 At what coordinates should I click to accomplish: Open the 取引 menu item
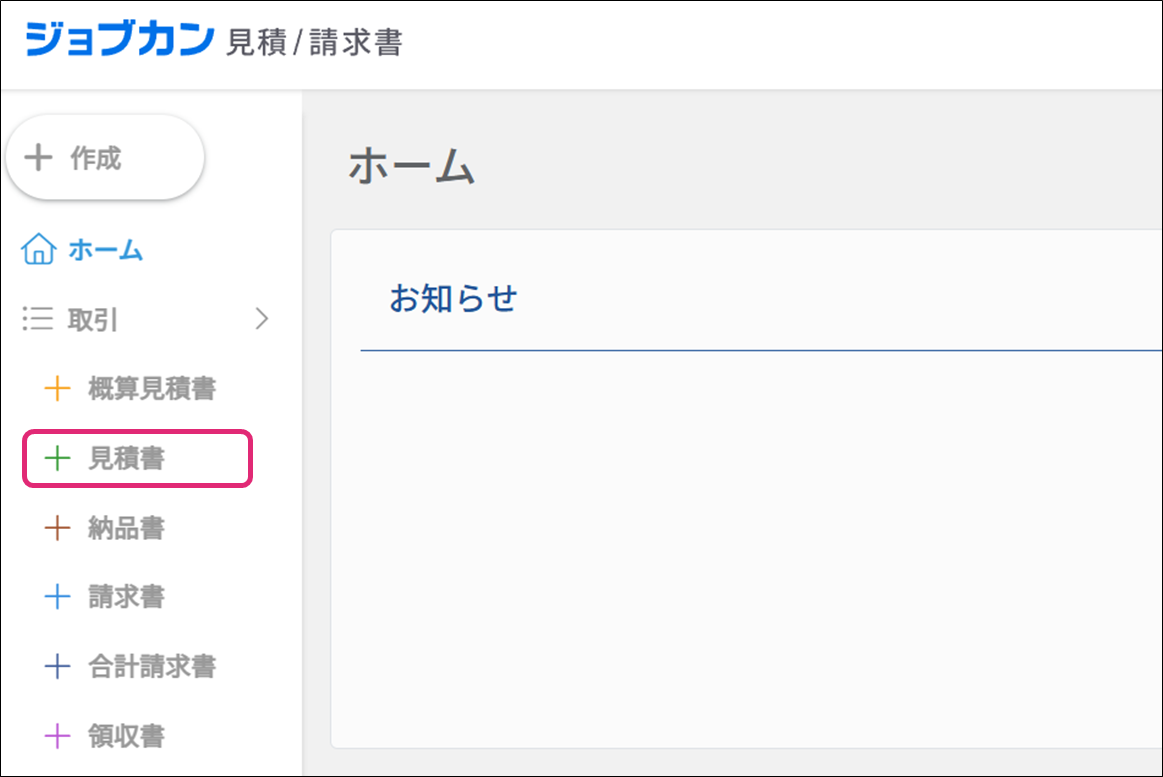(93, 320)
